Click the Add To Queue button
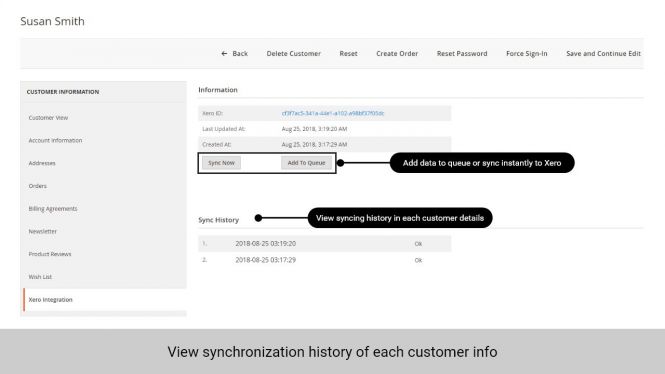The width and height of the screenshot is (665, 374). click(x=306, y=163)
